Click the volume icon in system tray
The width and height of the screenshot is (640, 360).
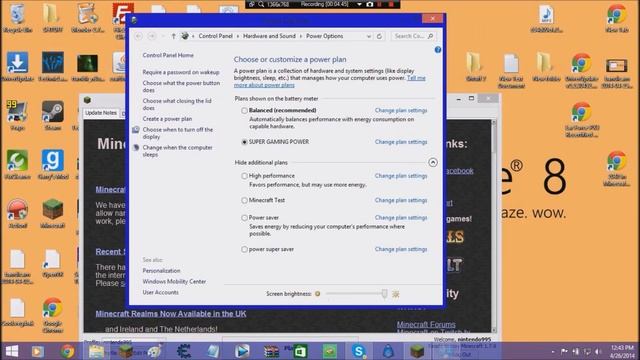coord(598,351)
